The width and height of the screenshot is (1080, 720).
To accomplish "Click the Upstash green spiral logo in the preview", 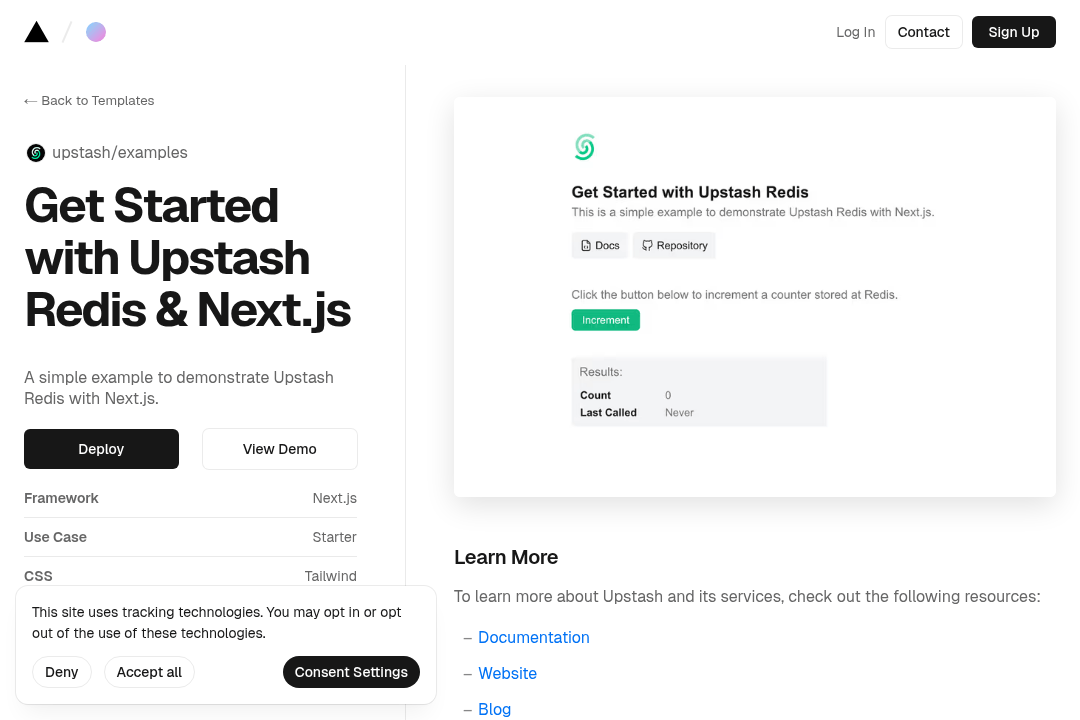I will [x=584, y=146].
